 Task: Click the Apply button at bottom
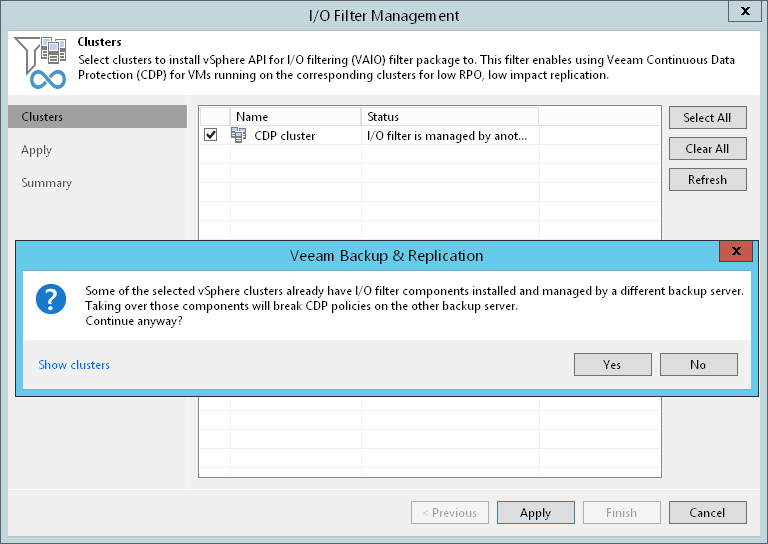coord(536,513)
